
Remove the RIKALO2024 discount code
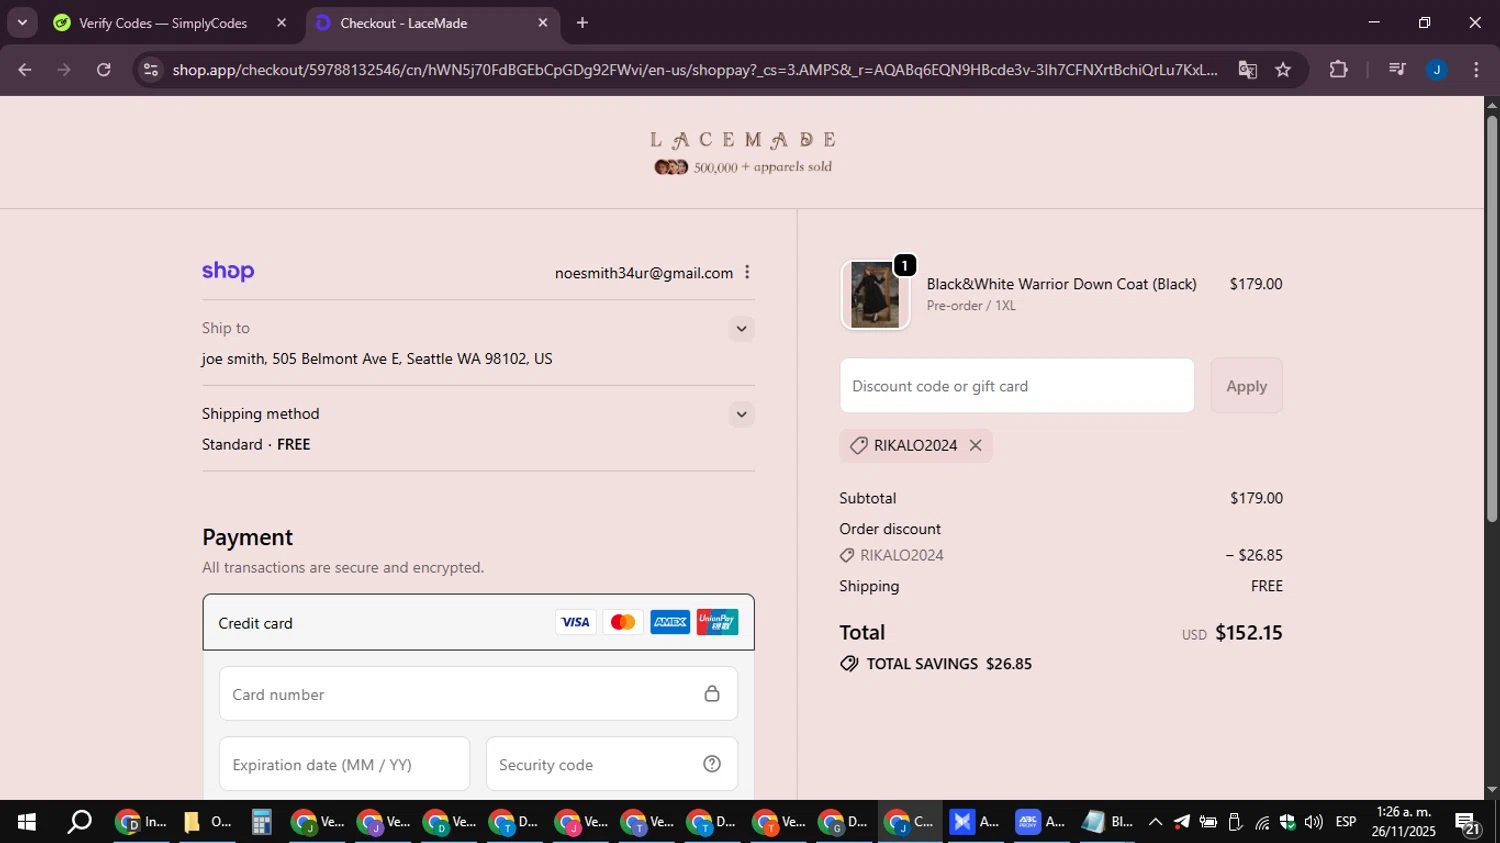tap(975, 446)
